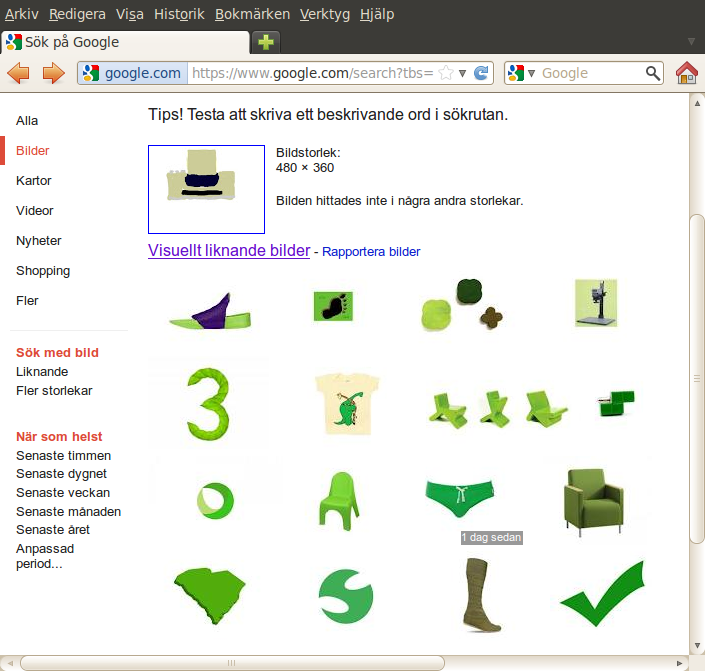Click the vertical scrollbar thumb
The image size is (705, 671).
[697, 379]
